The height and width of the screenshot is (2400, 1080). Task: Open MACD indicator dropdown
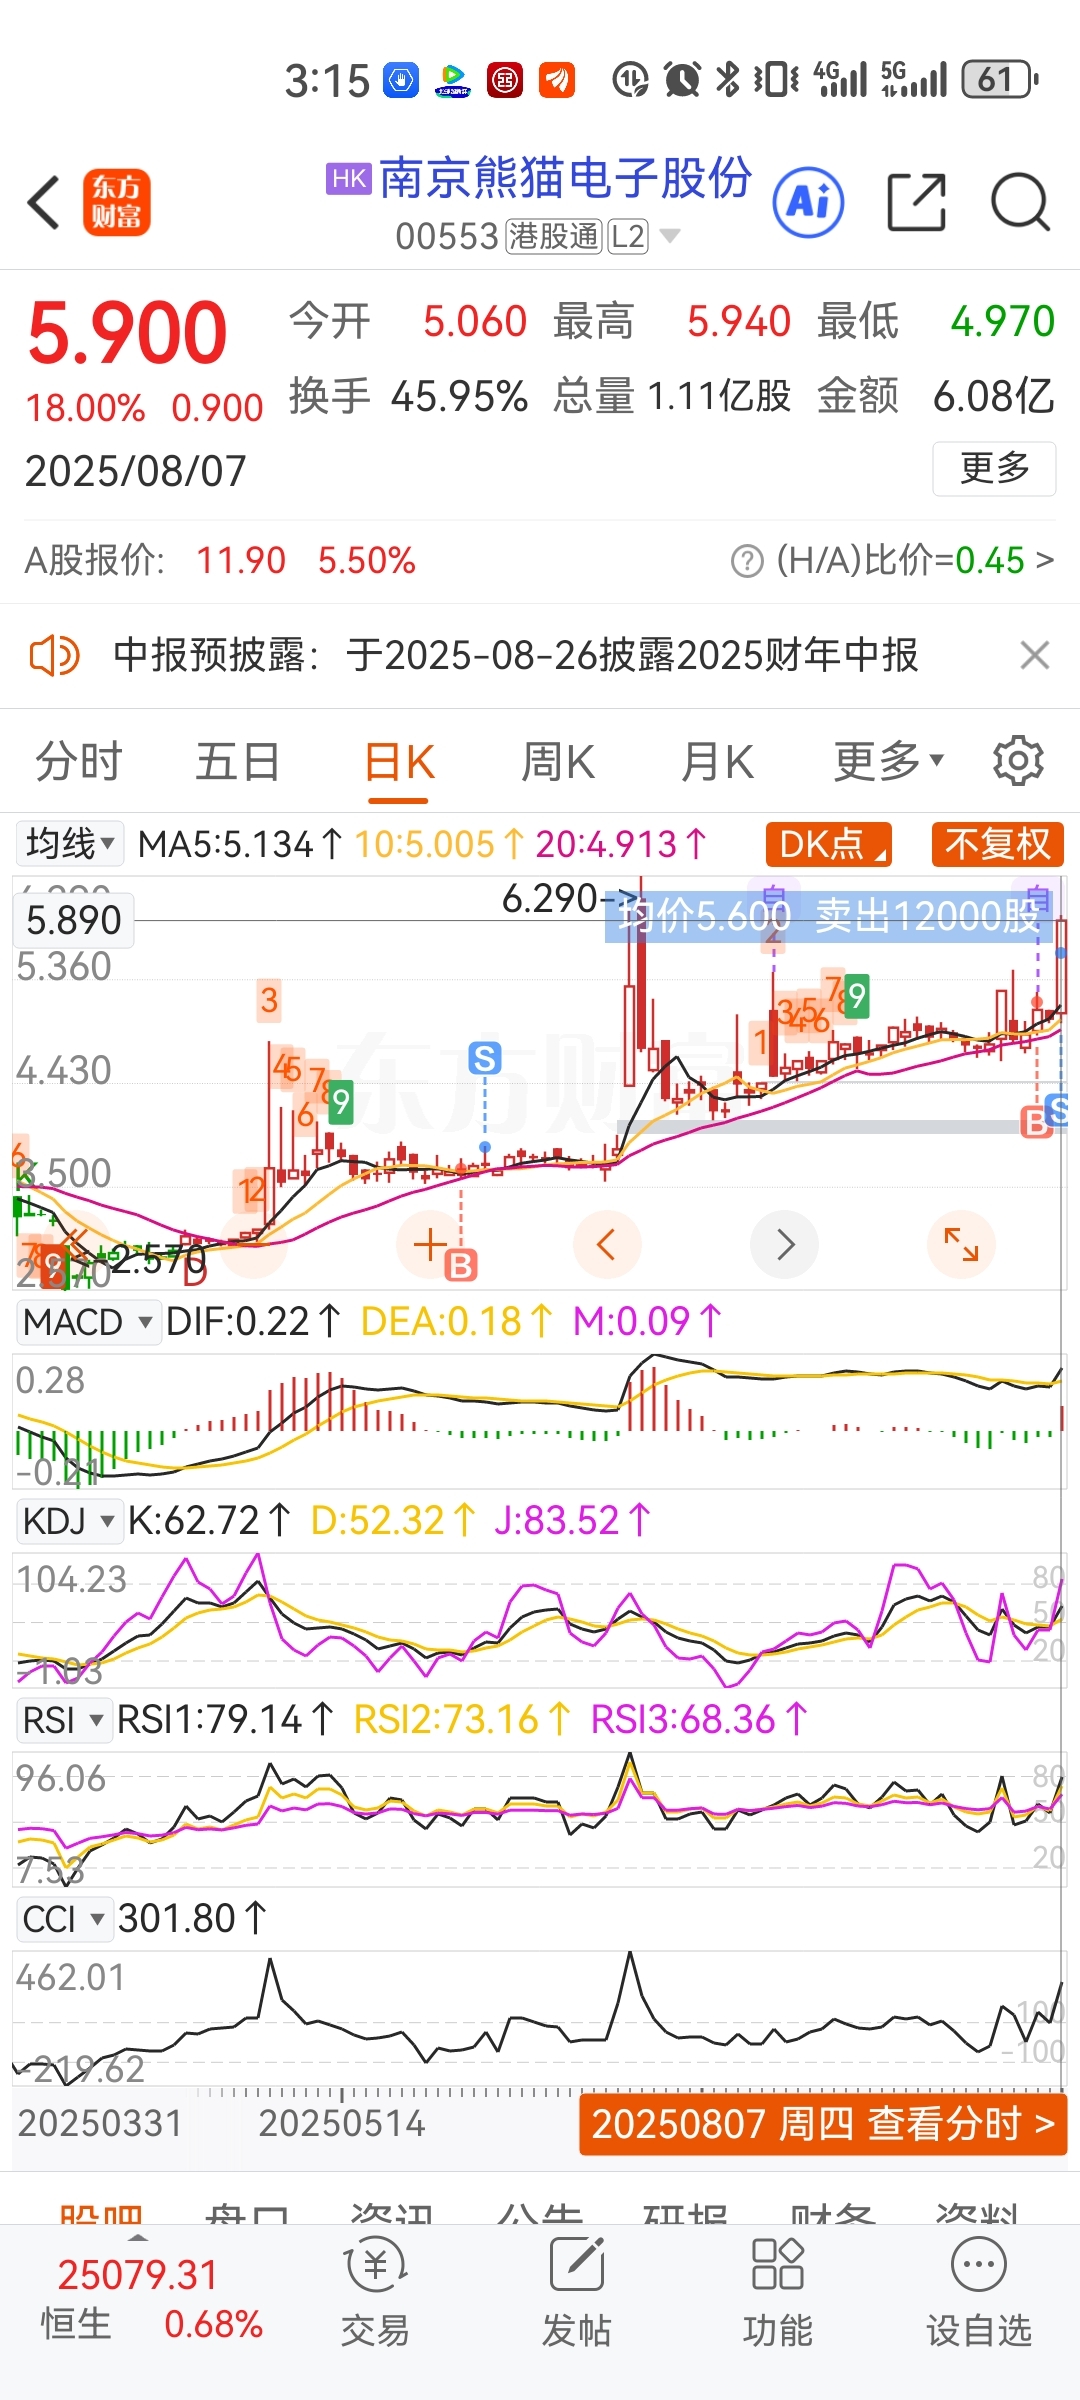click(x=88, y=1322)
